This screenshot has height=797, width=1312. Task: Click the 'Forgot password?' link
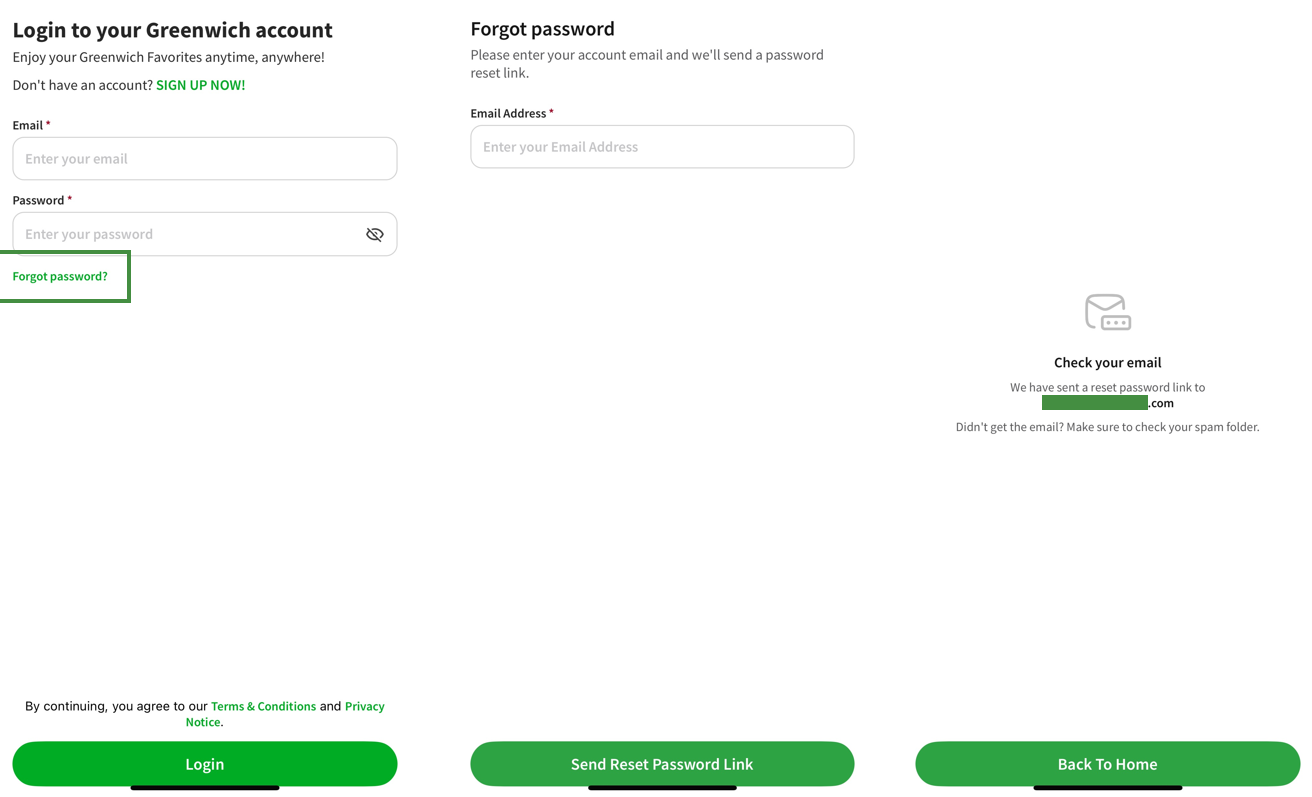(x=60, y=276)
